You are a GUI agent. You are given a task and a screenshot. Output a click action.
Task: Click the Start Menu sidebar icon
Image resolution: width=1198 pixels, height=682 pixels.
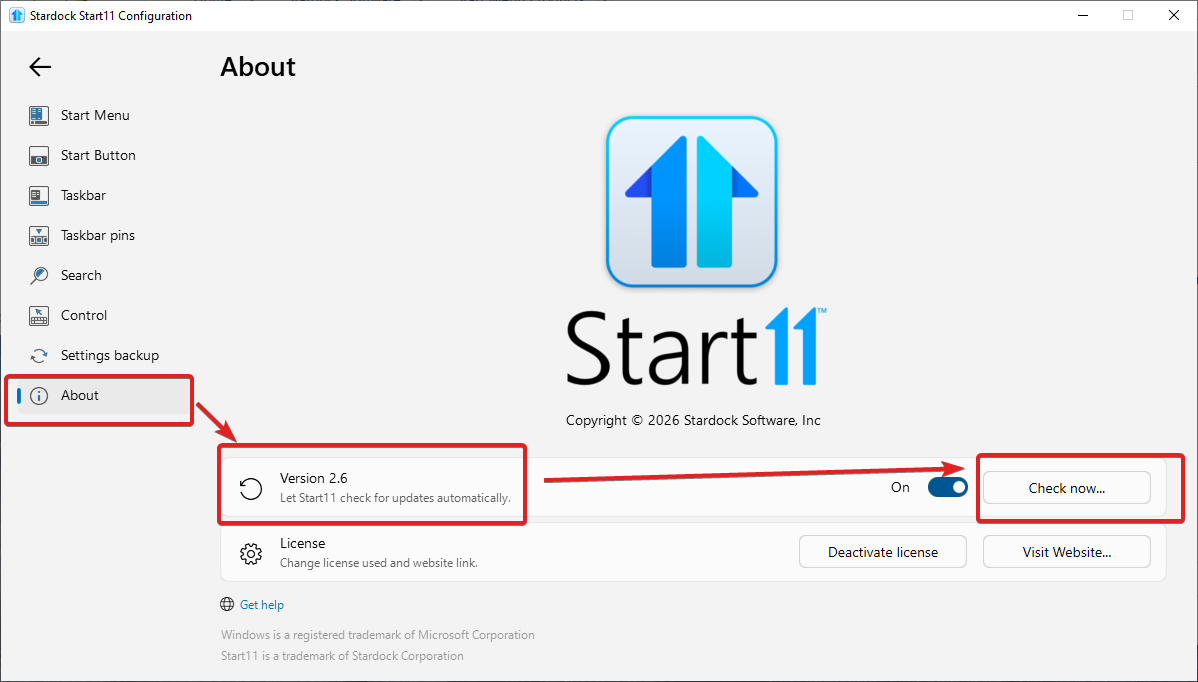(39, 115)
